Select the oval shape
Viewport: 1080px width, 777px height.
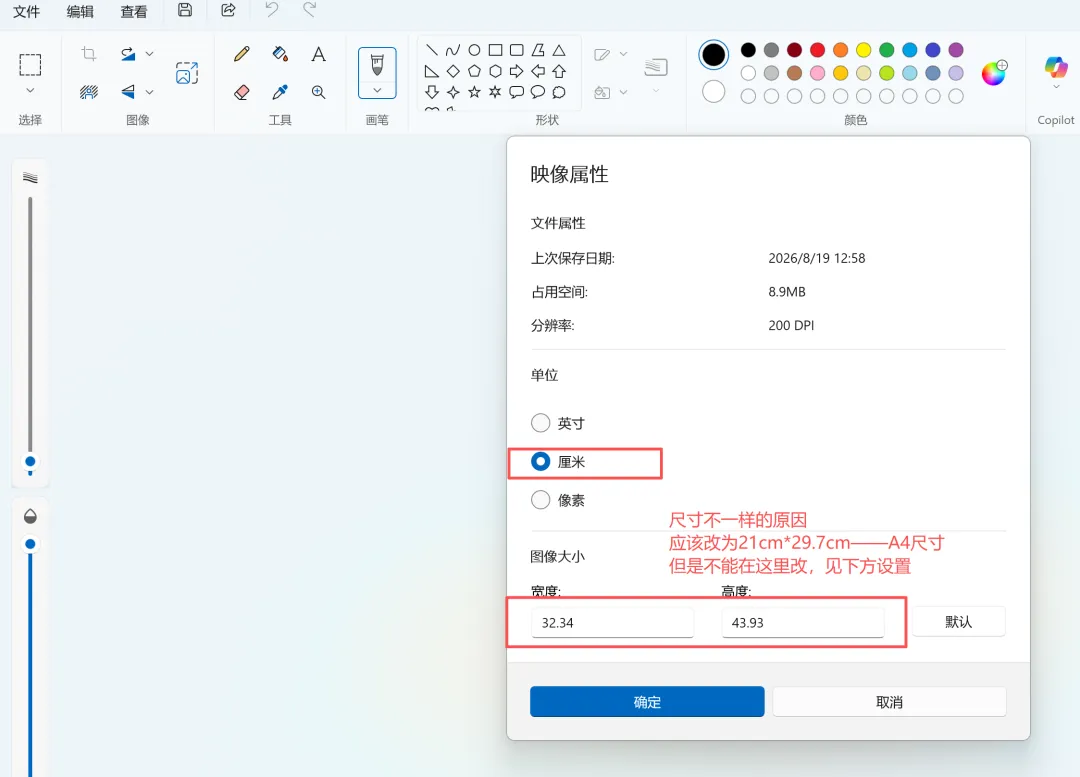474,50
